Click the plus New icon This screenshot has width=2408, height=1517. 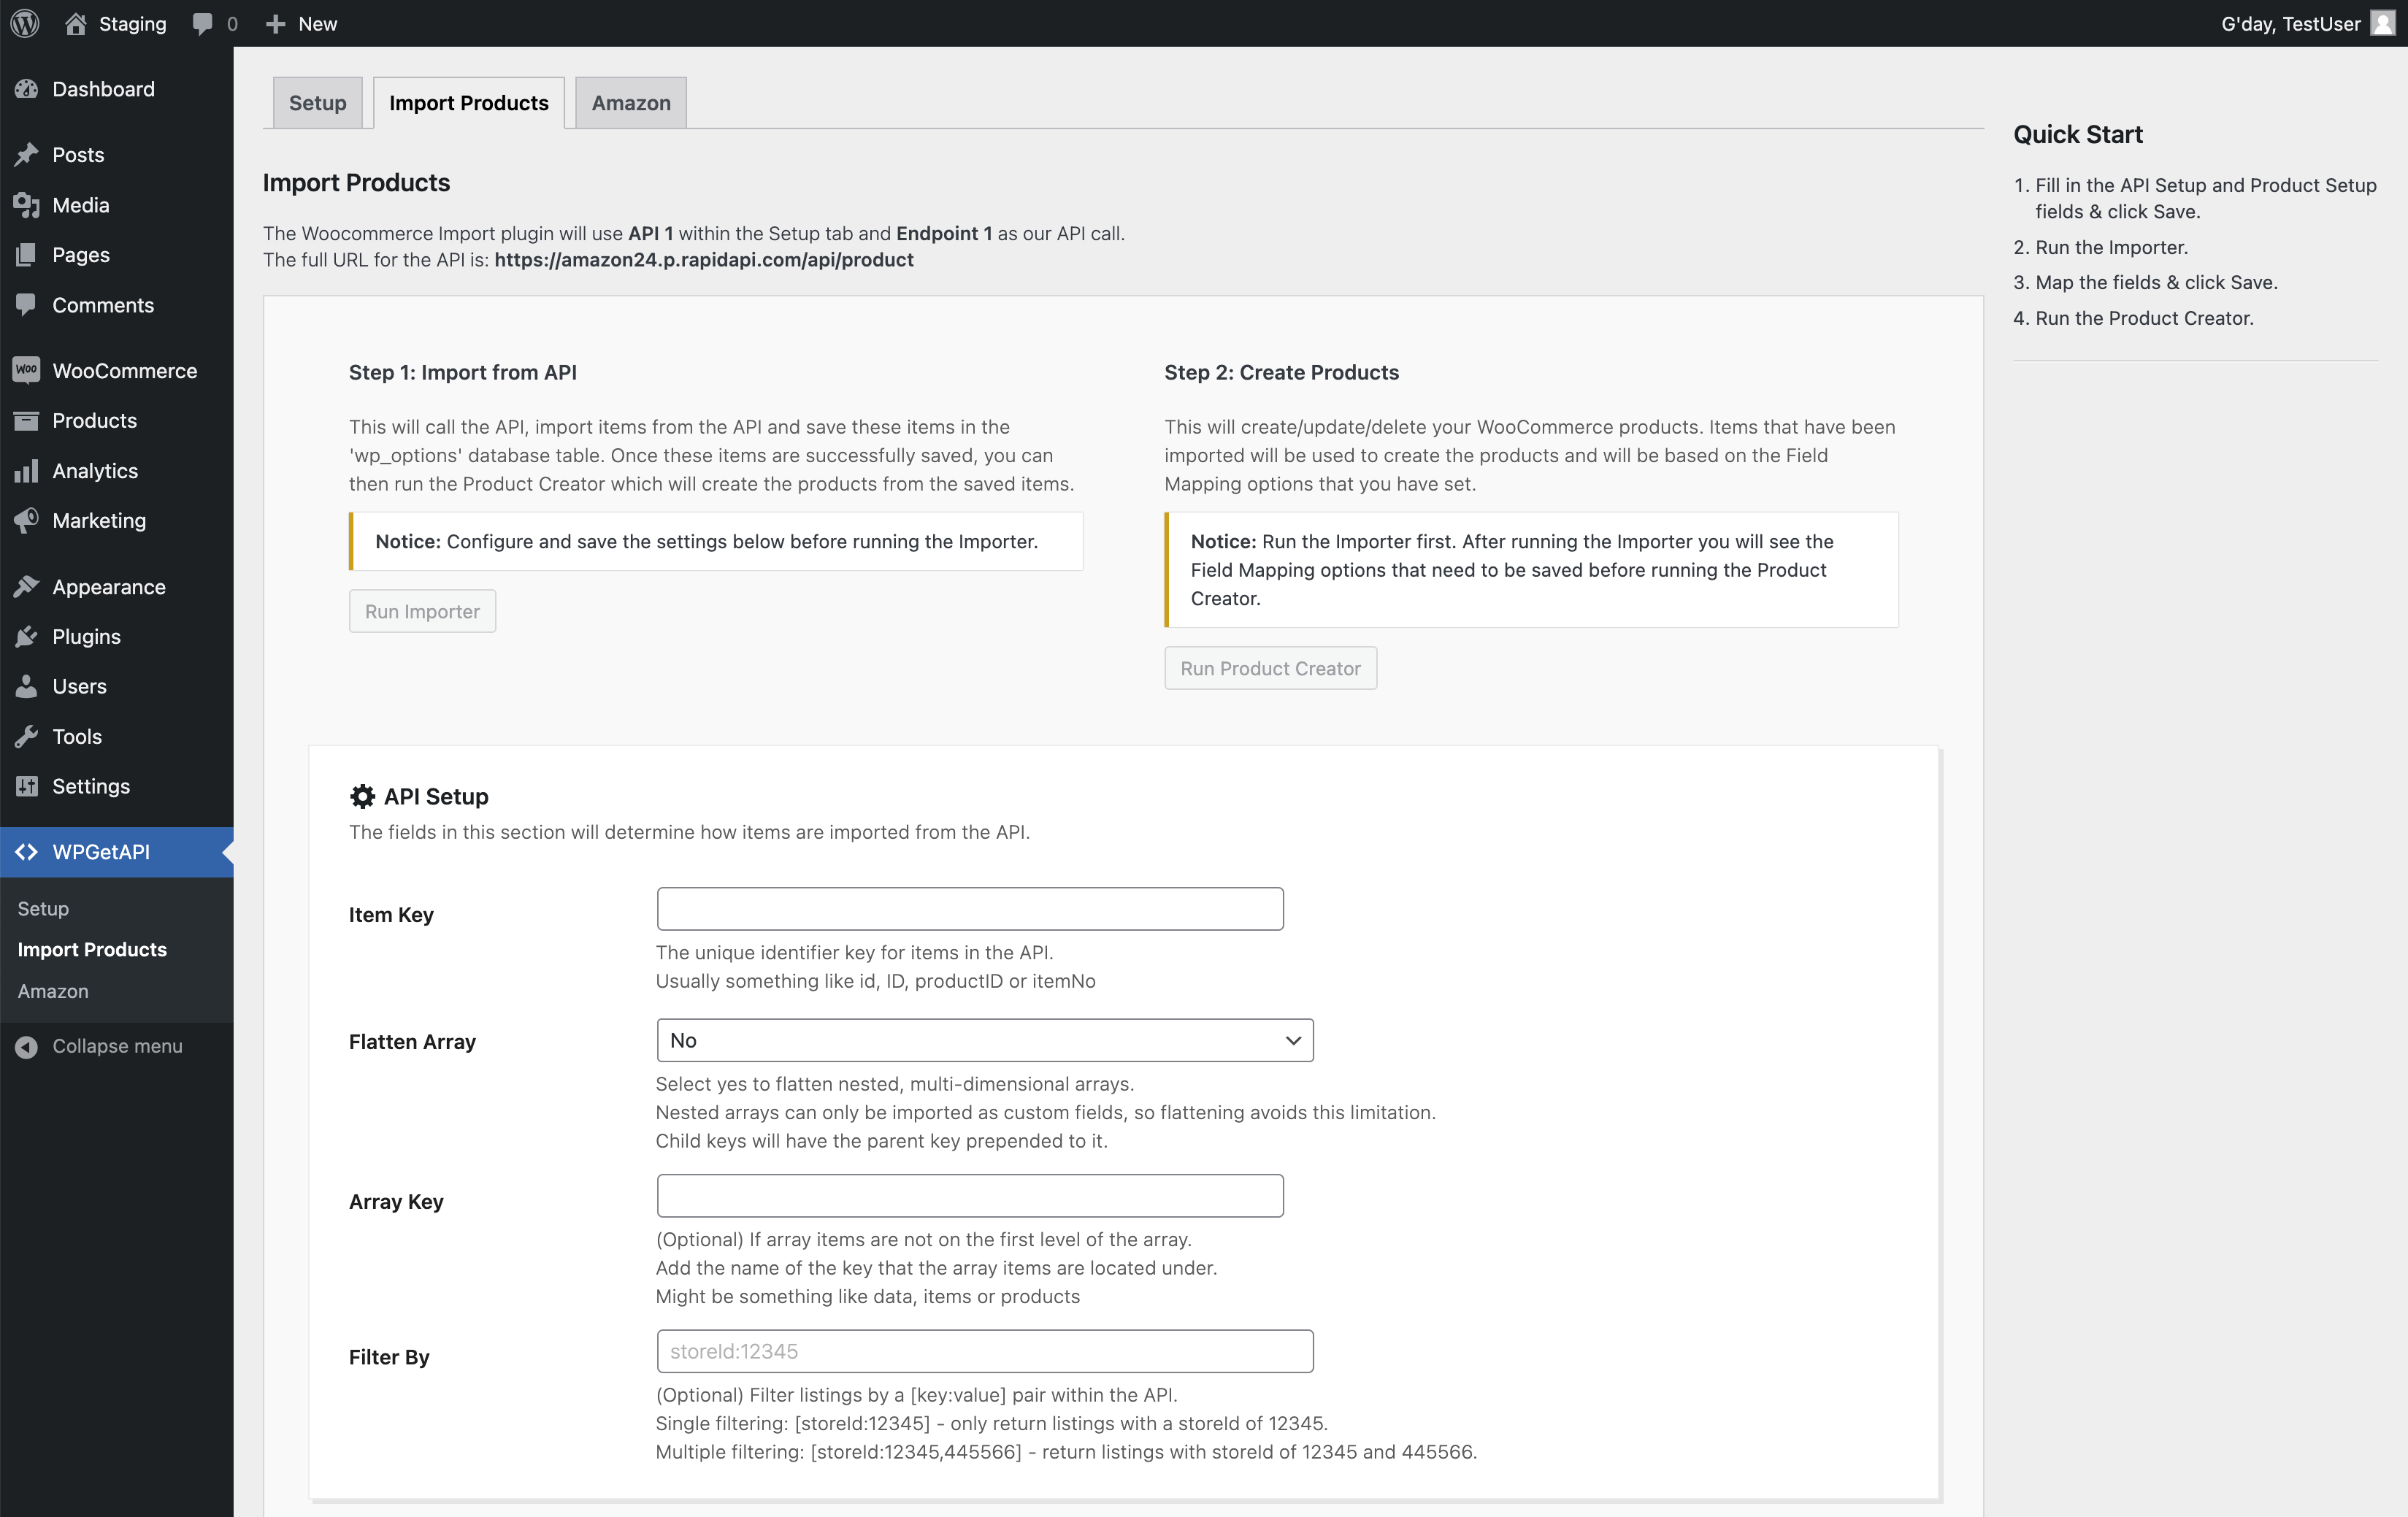tap(275, 23)
